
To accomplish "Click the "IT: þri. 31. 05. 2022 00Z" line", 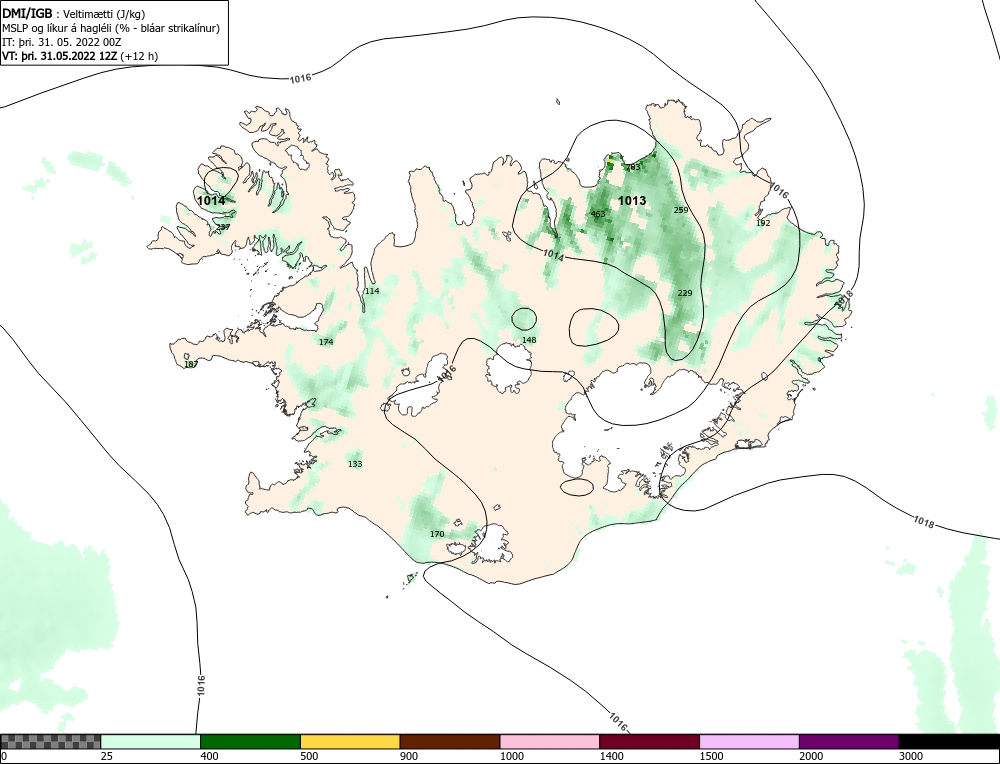I will click(61, 42).
